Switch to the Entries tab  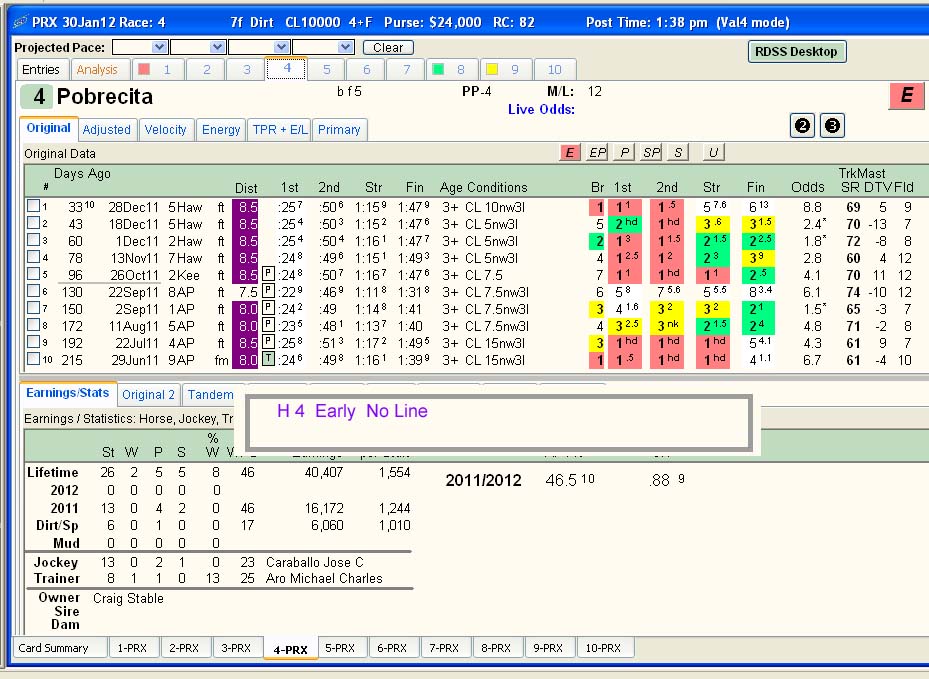(x=41, y=69)
